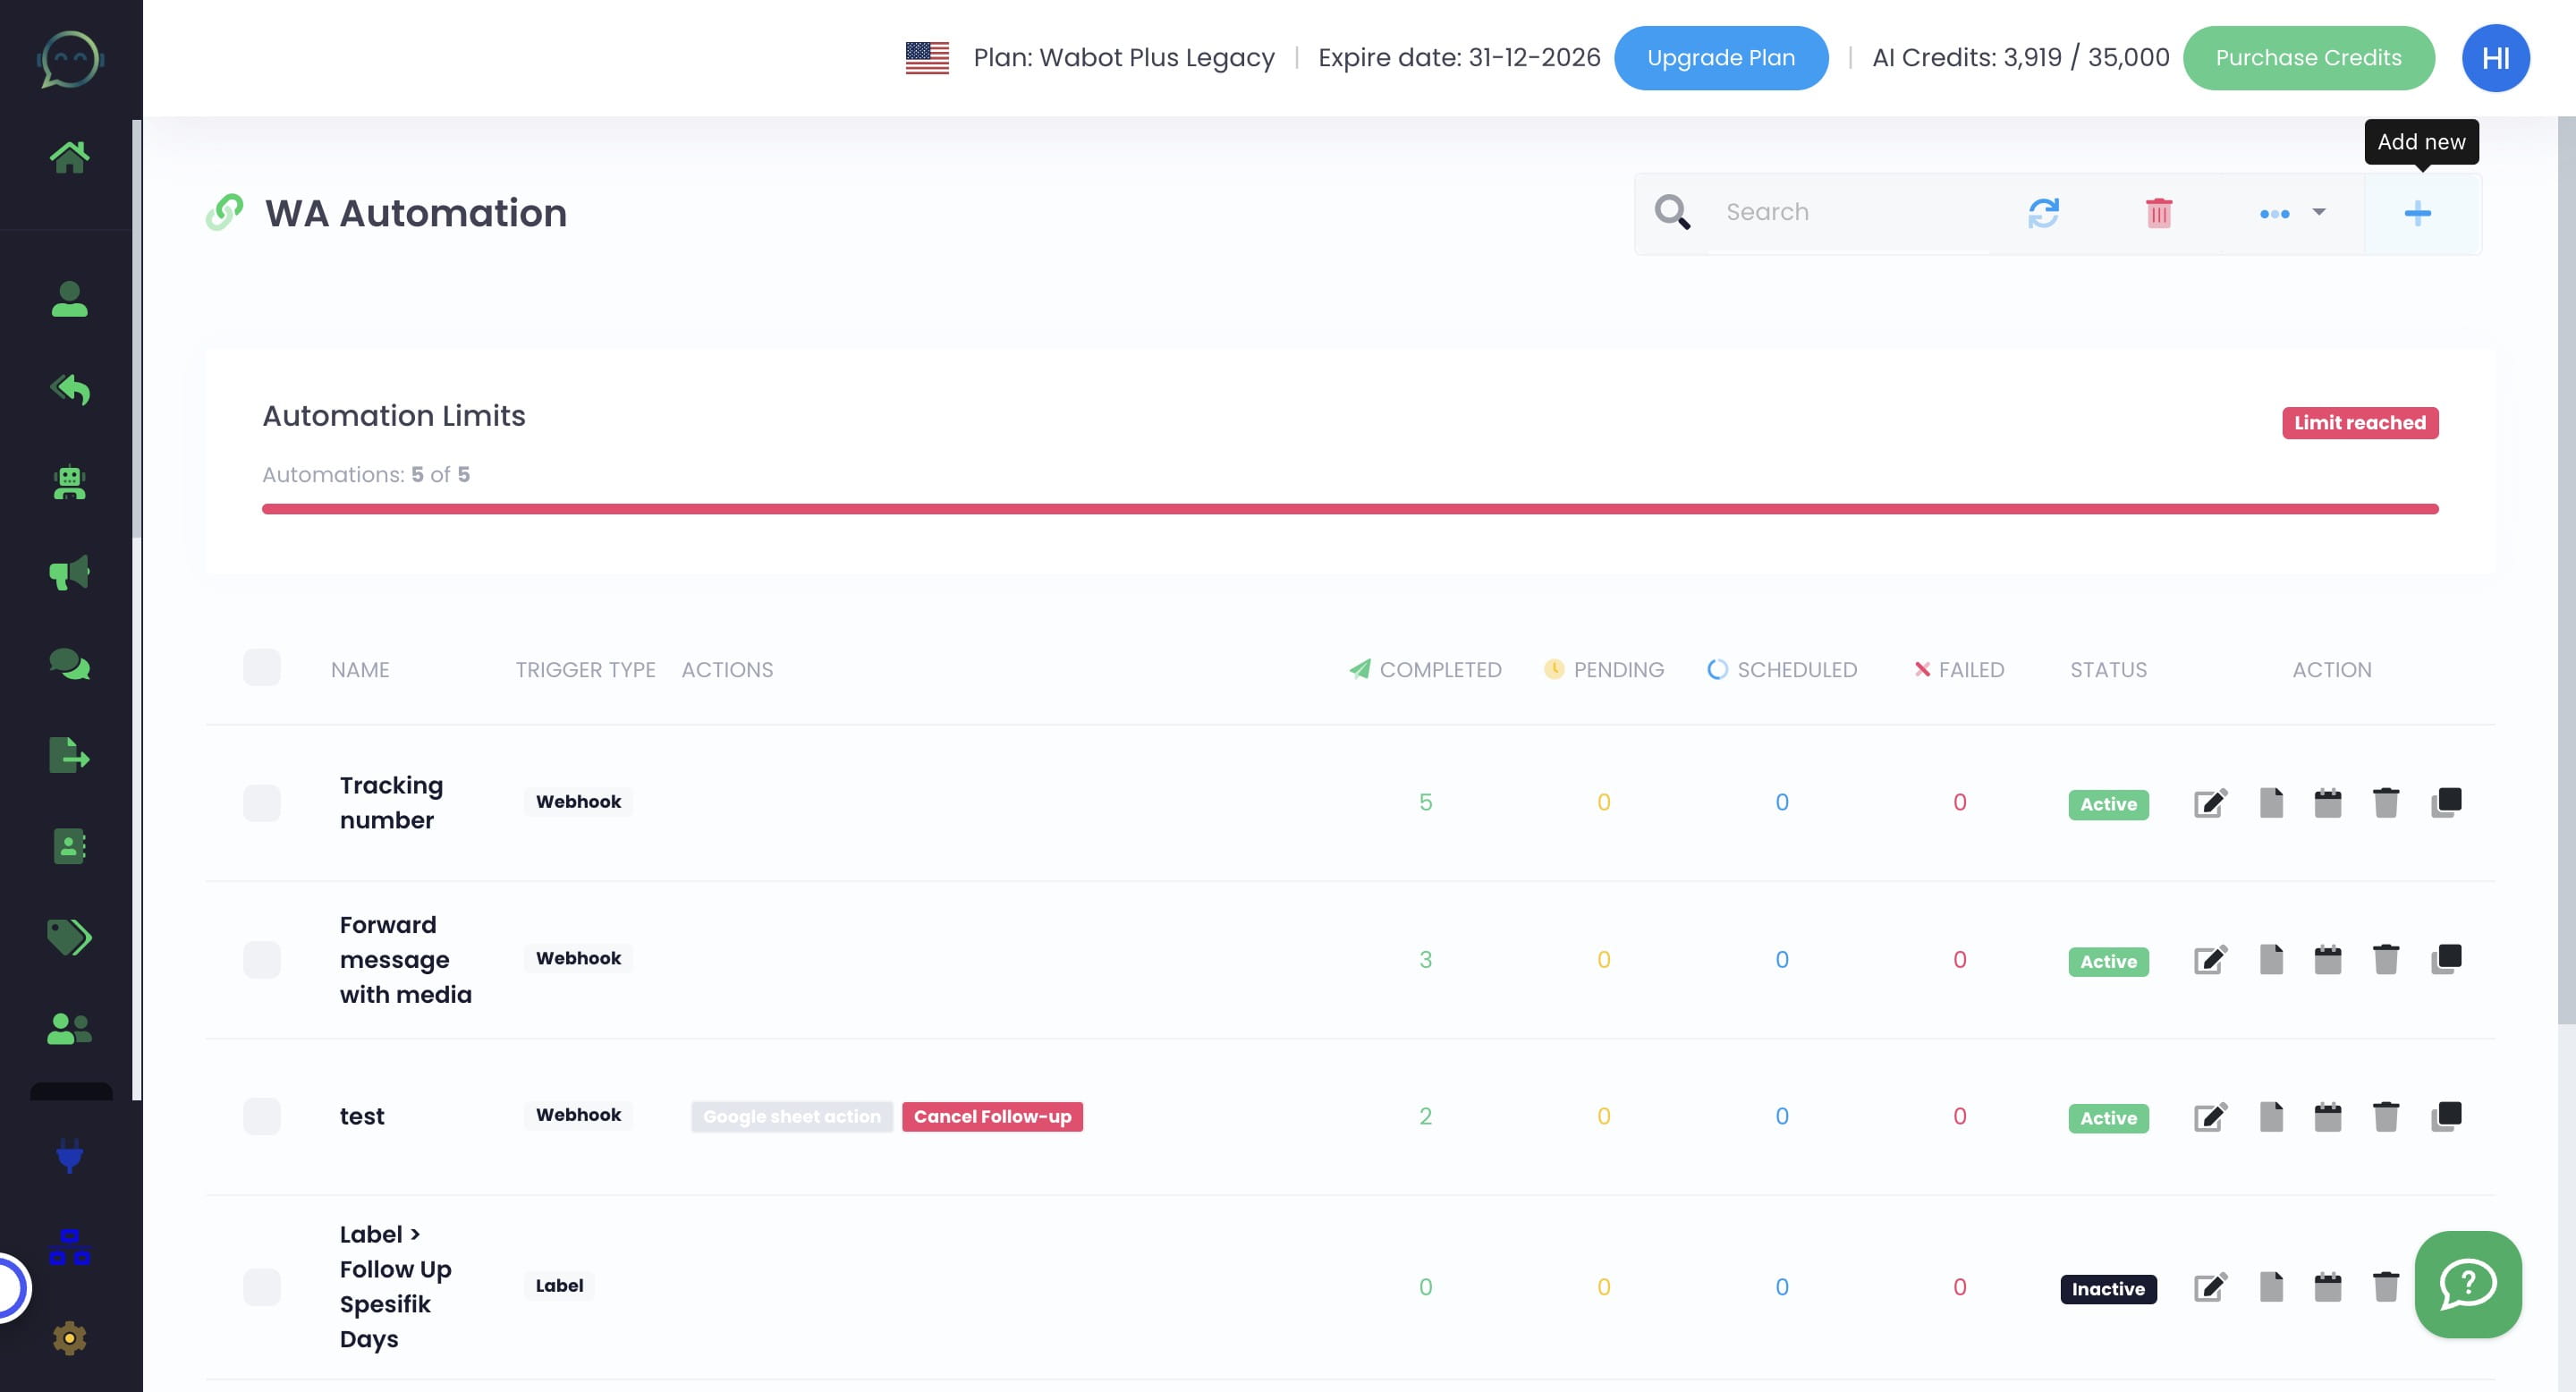Click the plus Add new automation icon
2576x1392 pixels.
(2417, 213)
